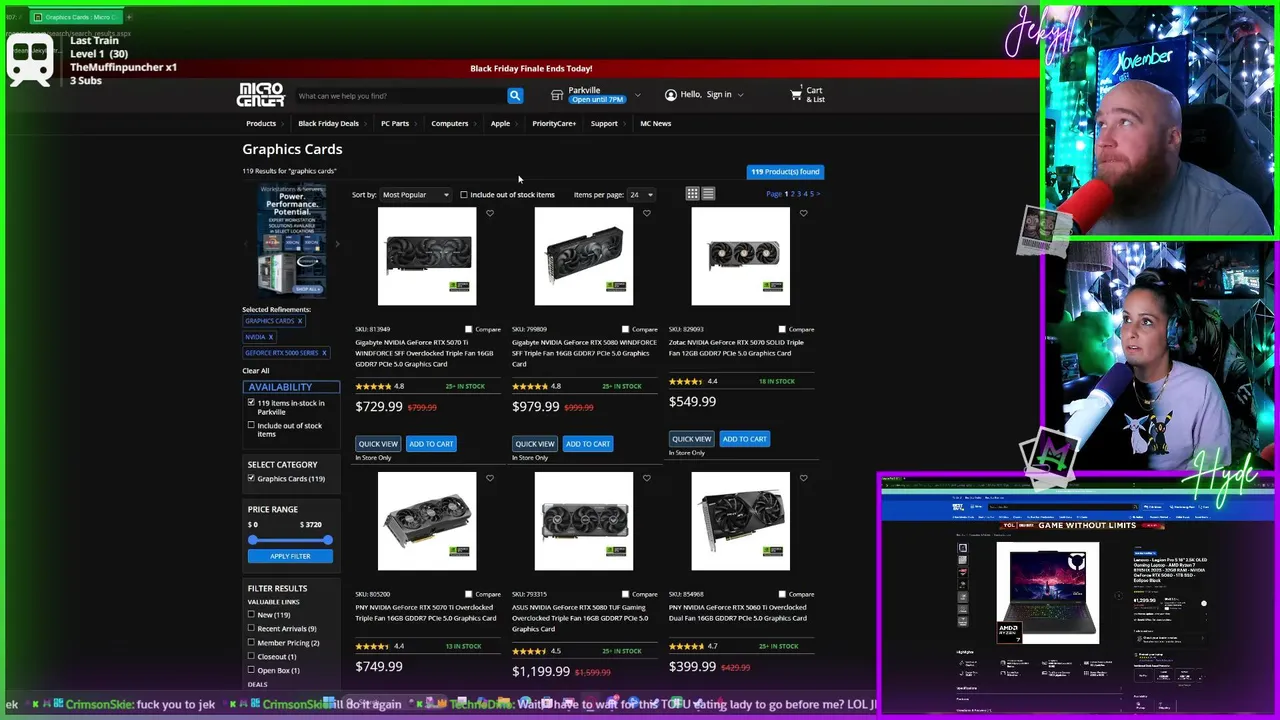Click the next page arrow in pagination

pyautogui.click(x=817, y=194)
